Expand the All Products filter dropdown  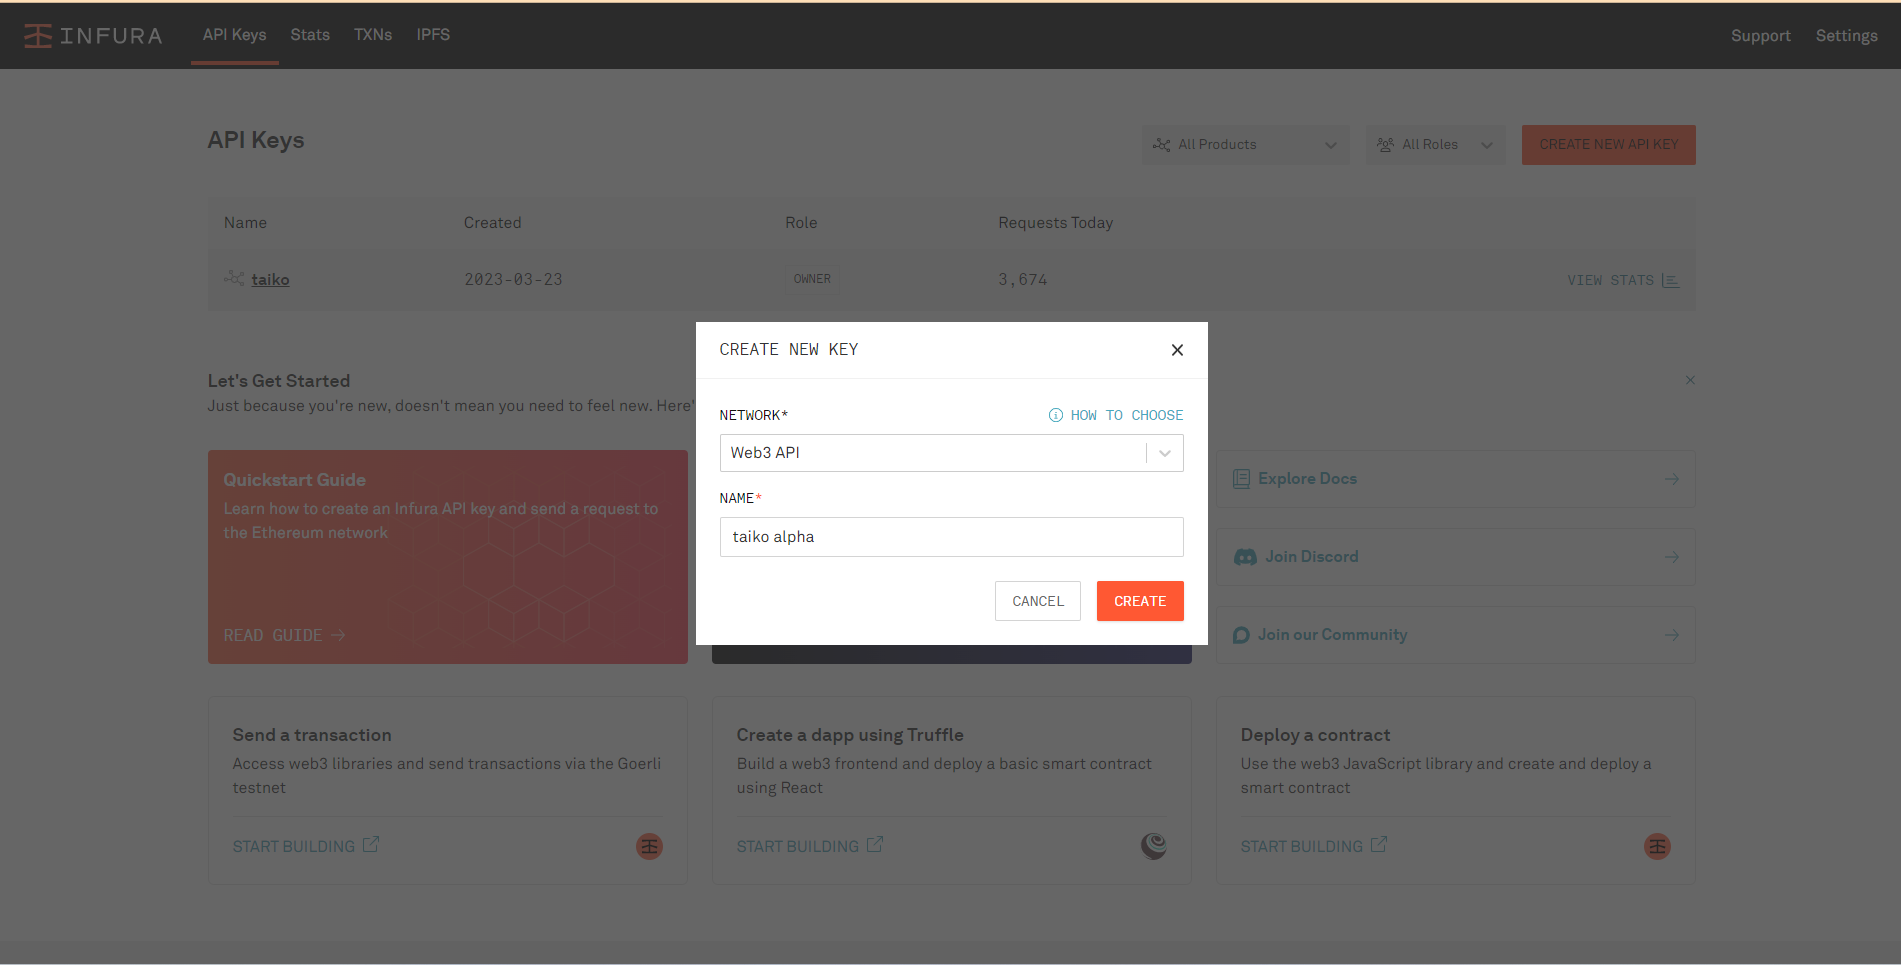1245,145
